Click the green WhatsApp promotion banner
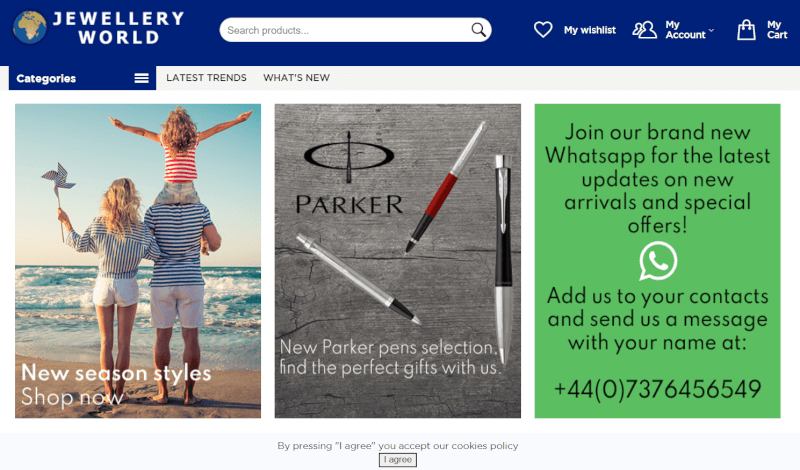 click(x=658, y=261)
